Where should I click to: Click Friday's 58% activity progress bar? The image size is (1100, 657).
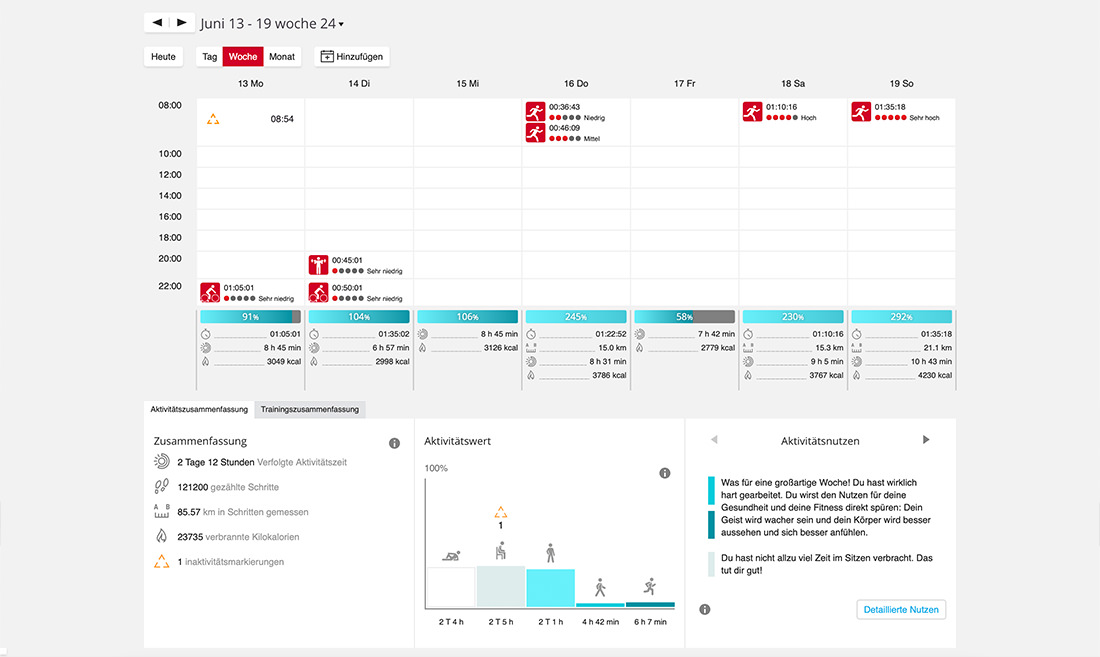coord(684,317)
